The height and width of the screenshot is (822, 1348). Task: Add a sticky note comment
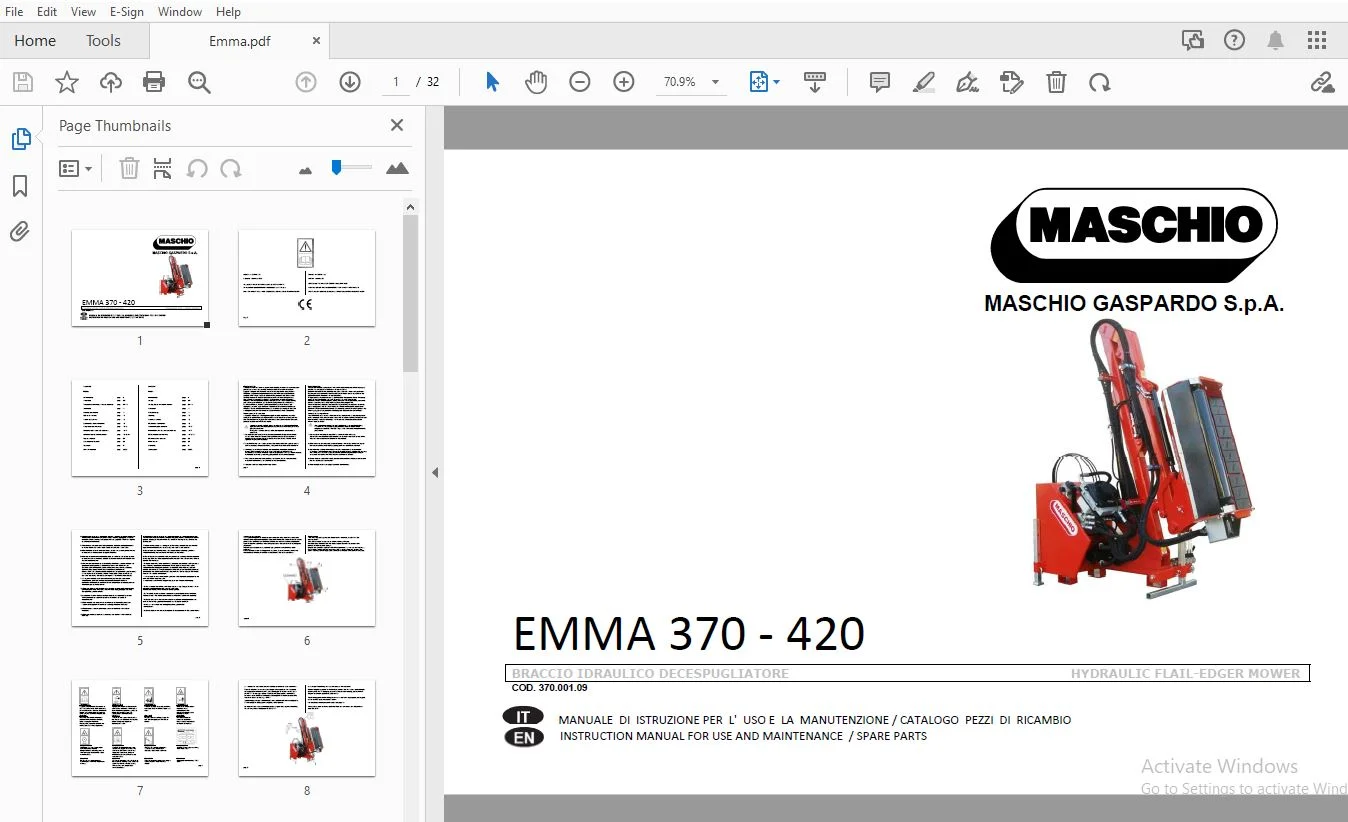pos(880,82)
